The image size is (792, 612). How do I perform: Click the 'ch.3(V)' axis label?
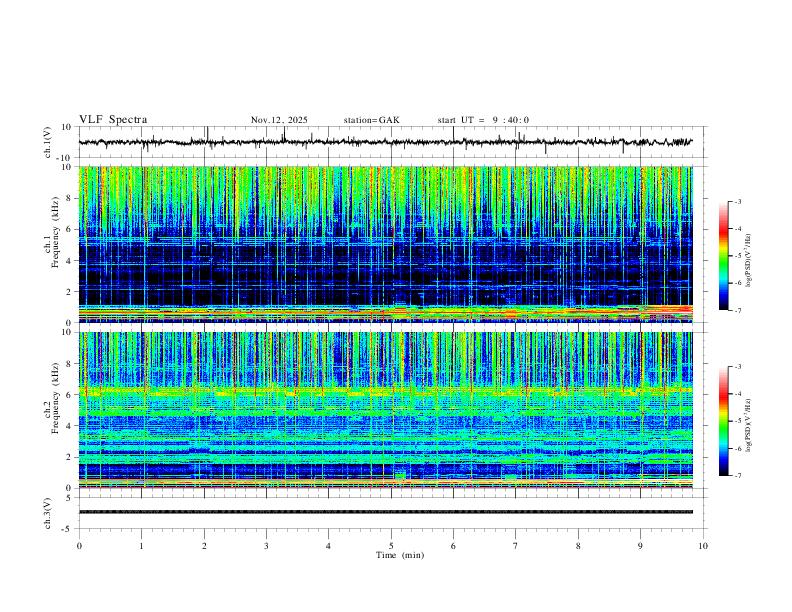[48, 513]
